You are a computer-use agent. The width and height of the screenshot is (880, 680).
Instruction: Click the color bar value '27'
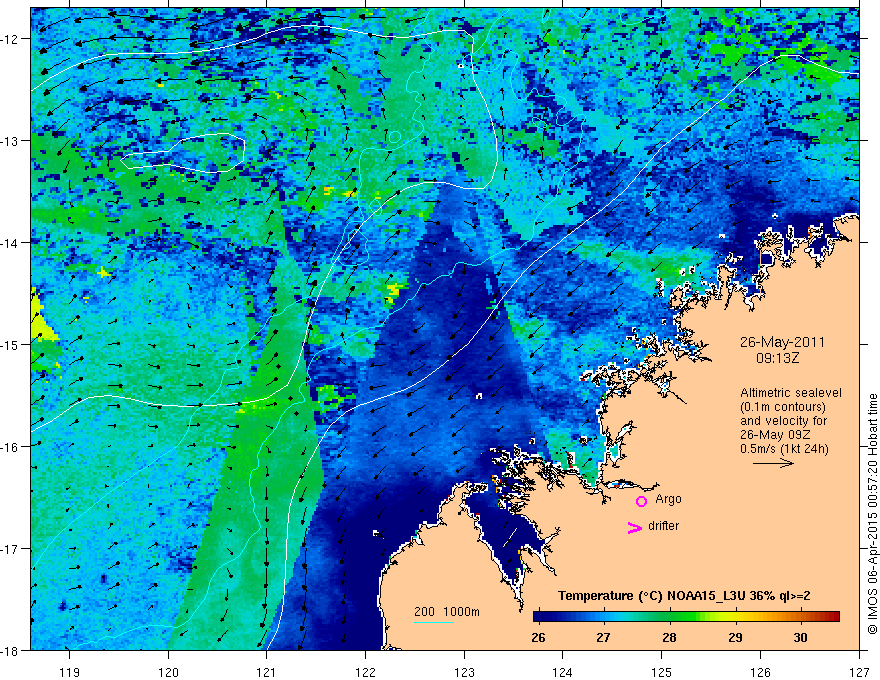coord(603,637)
